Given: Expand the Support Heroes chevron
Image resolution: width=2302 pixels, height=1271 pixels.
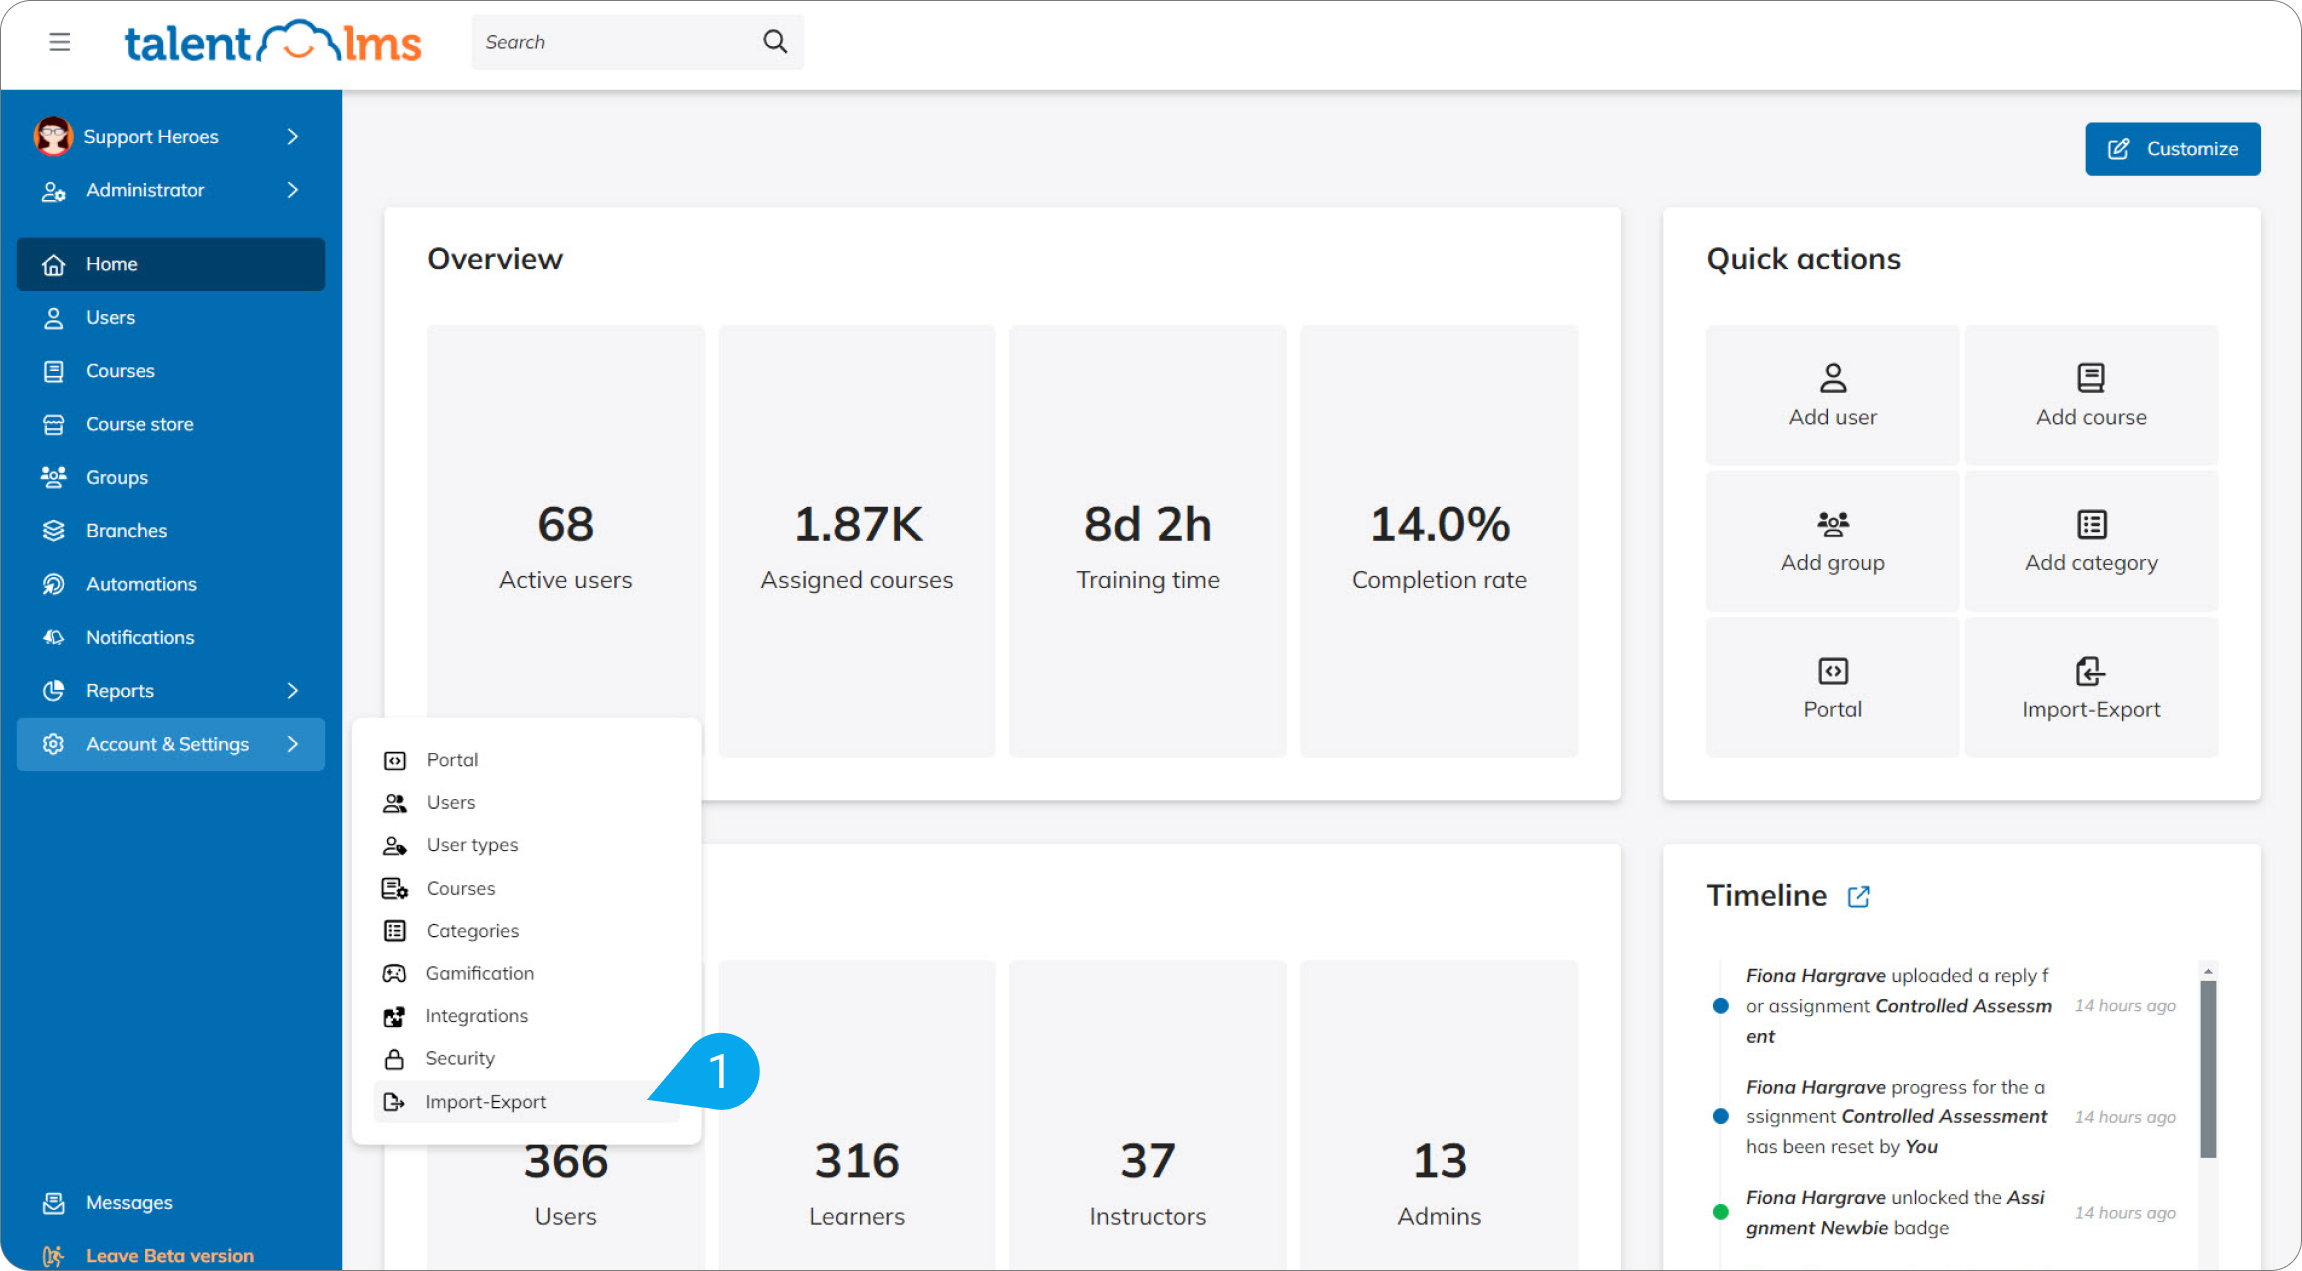Looking at the screenshot, I should (x=293, y=136).
